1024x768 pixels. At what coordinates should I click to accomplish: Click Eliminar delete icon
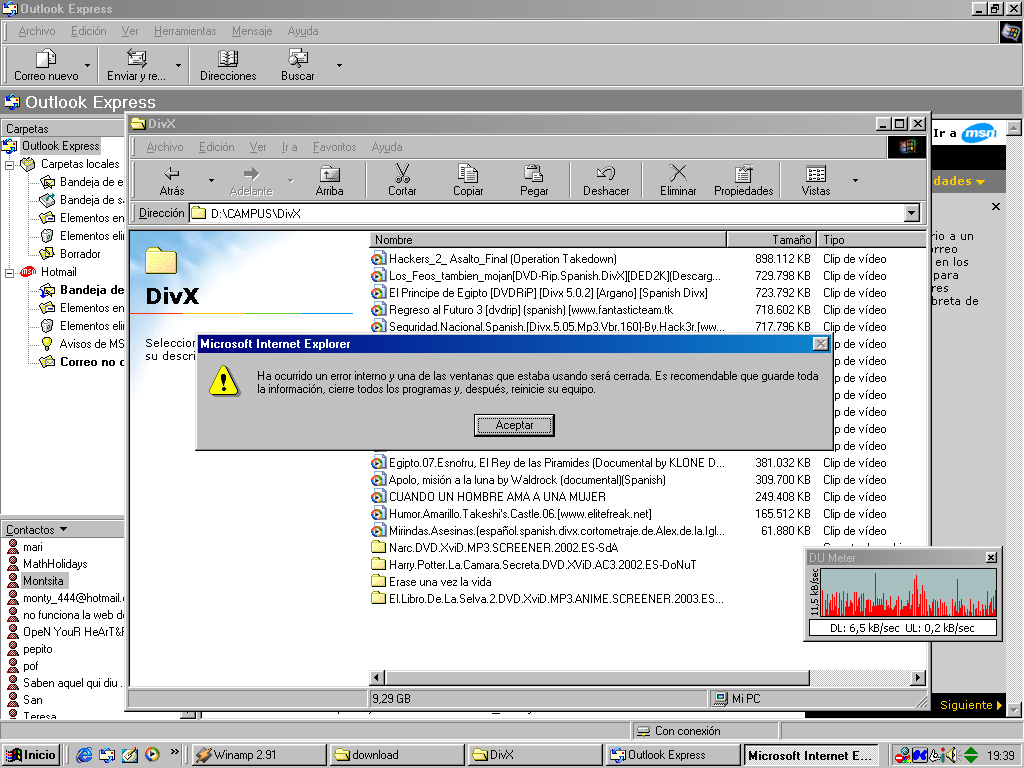pos(678,173)
